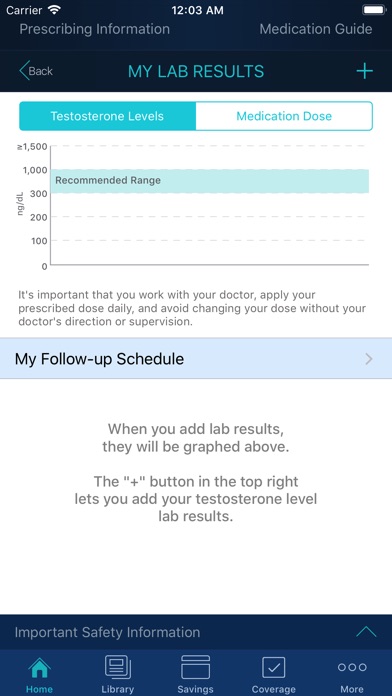Viewport: 392px width, 696px height.
Task: Expand Important Safety Information with up chevron
Action: point(366,632)
